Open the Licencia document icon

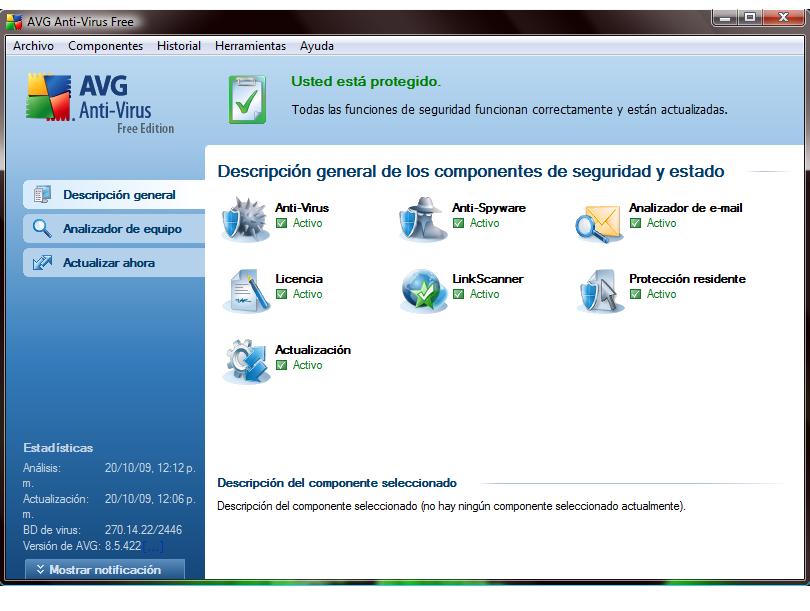click(x=246, y=290)
